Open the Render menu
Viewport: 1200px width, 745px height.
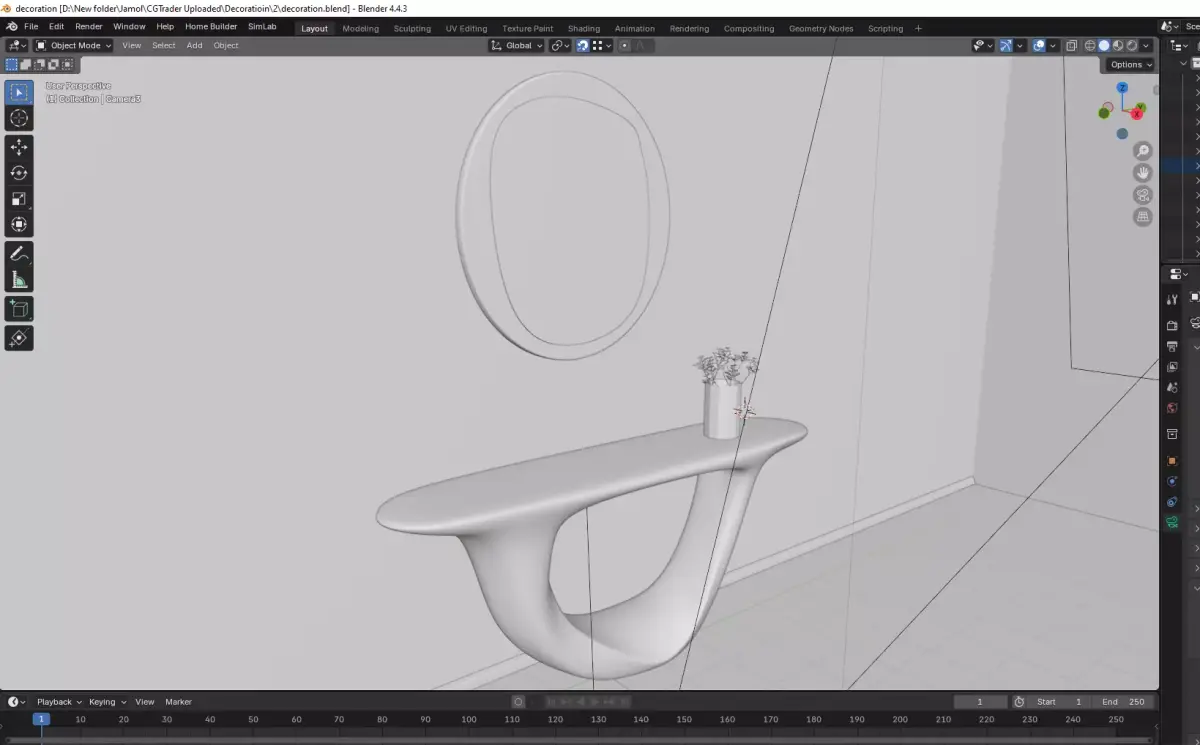pos(89,27)
